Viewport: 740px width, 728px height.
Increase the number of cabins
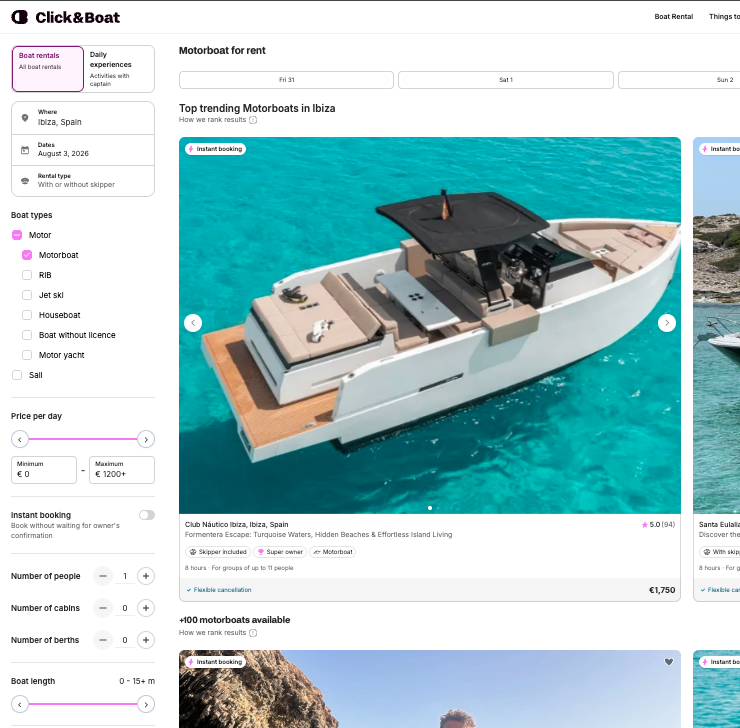[146, 608]
